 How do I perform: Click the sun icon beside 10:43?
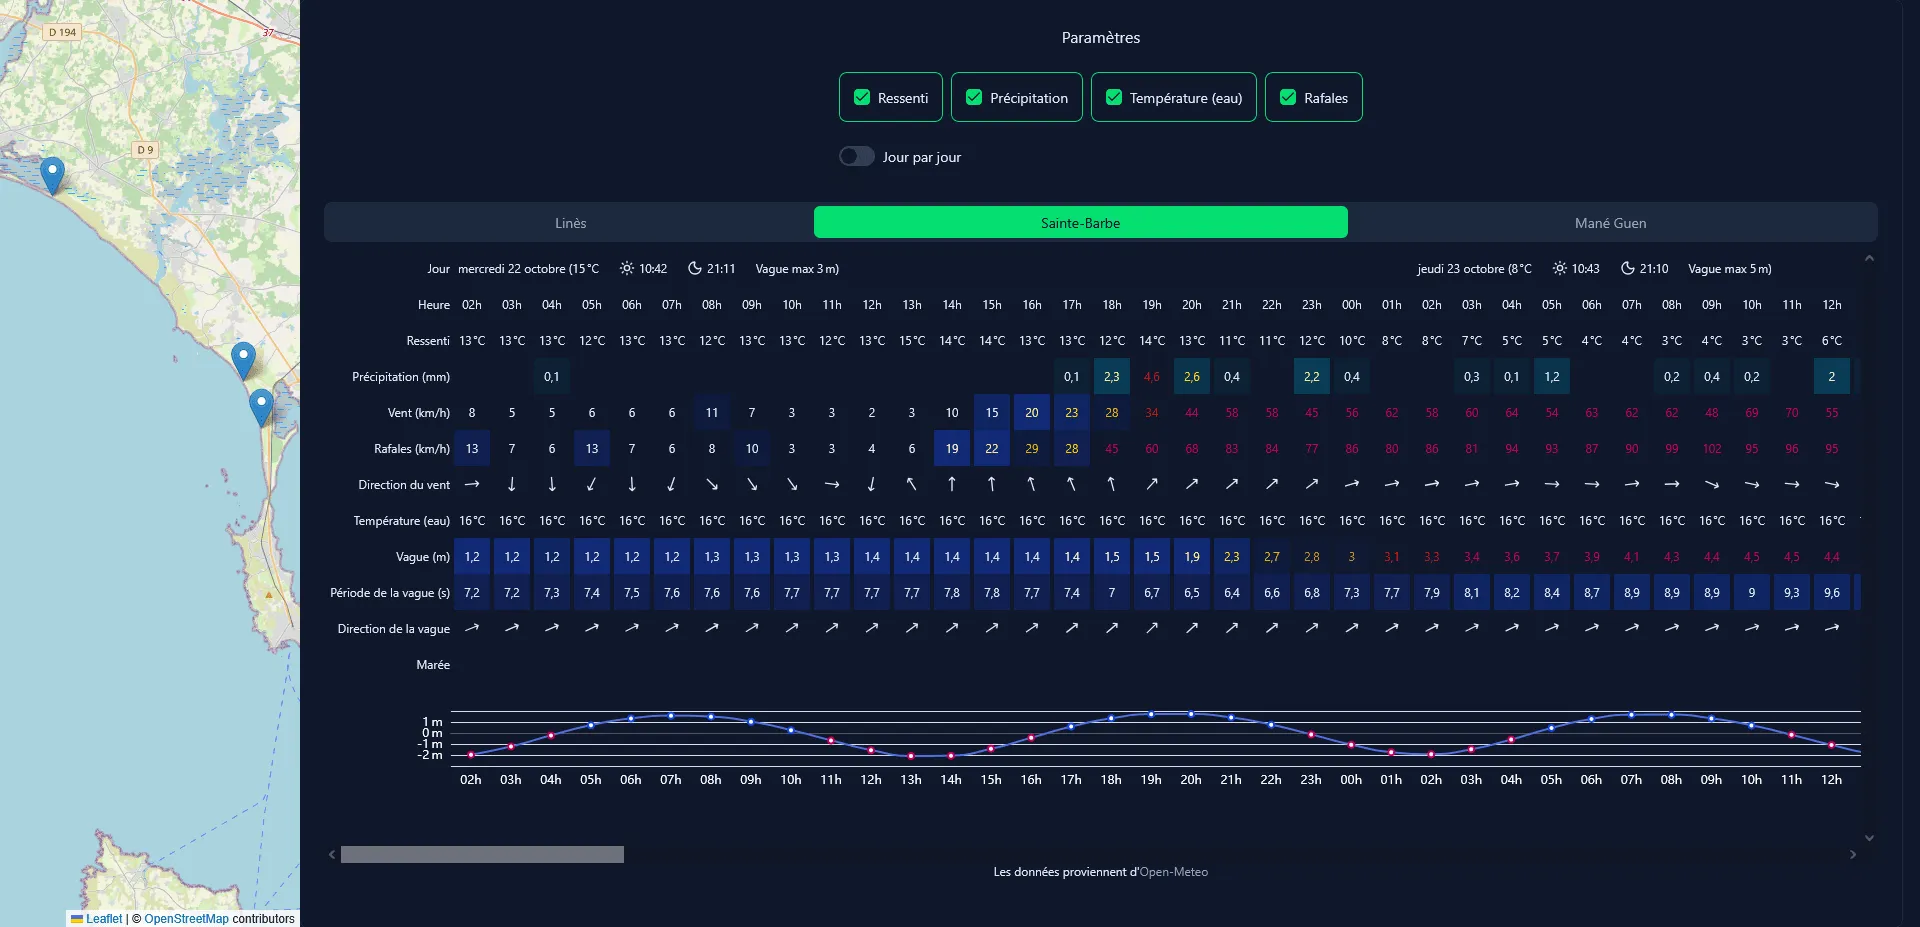coord(1559,269)
